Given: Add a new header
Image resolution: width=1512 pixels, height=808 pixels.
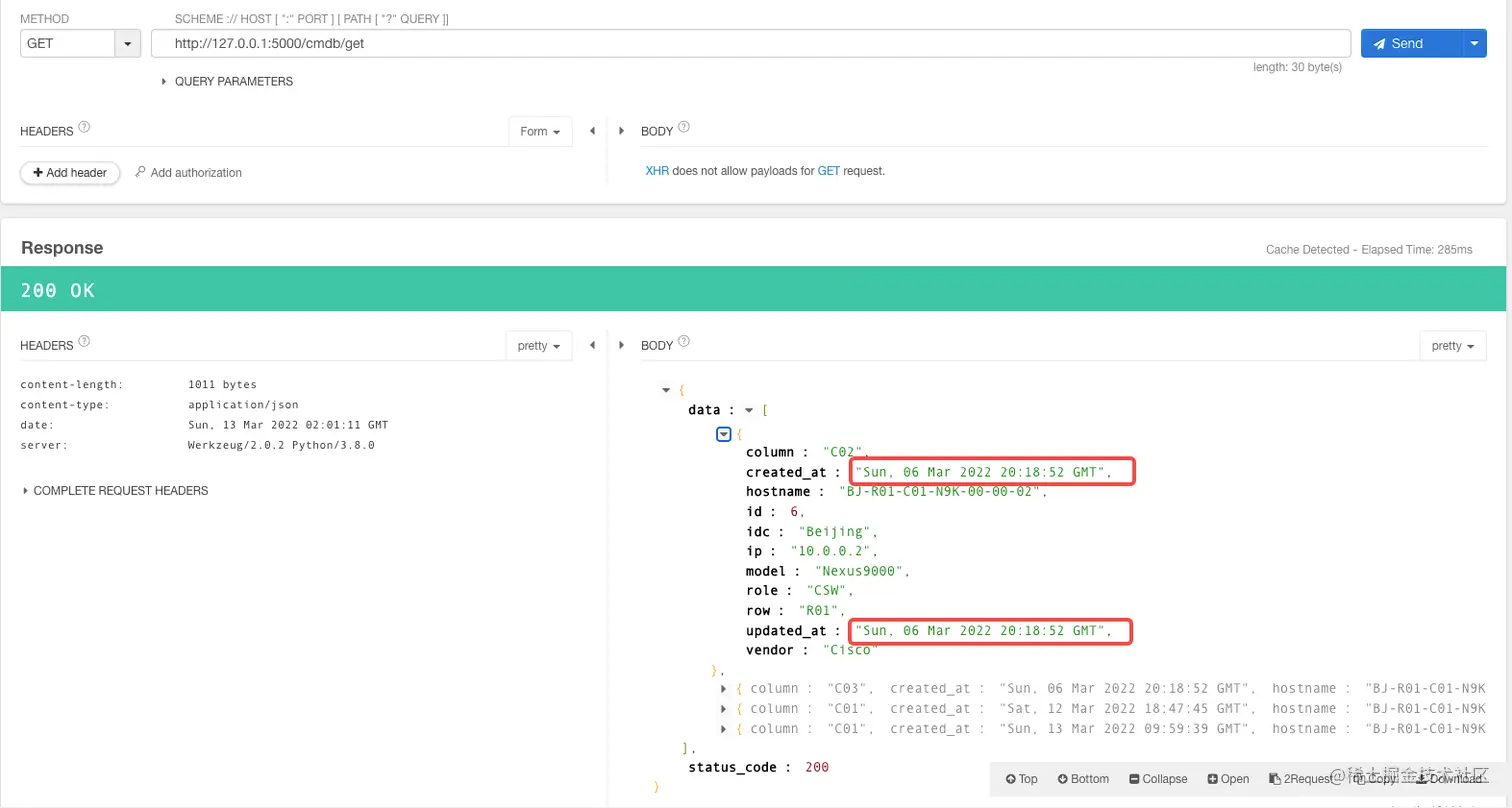Looking at the screenshot, I should [x=70, y=173].
